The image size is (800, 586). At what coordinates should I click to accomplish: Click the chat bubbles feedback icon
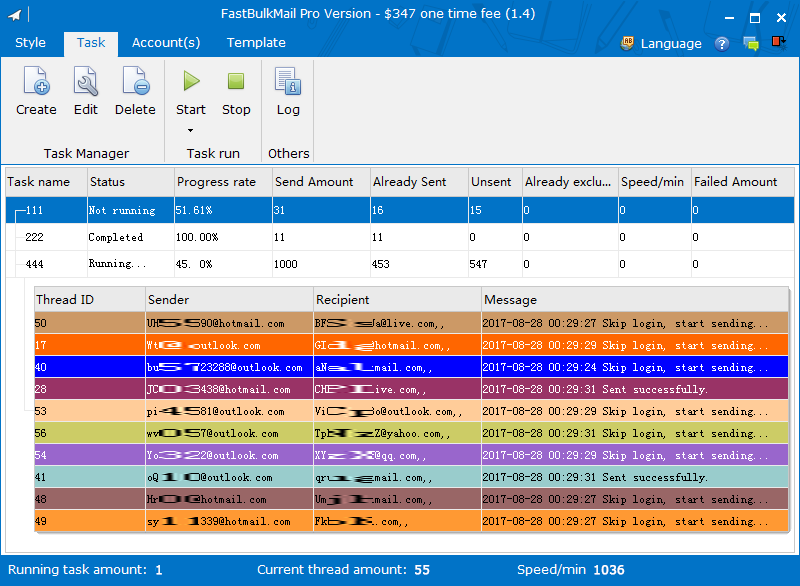coord(751,44)
